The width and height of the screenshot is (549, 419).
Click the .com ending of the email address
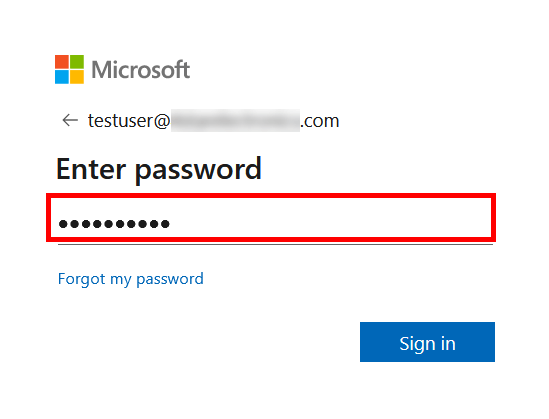tap(320, 121)
